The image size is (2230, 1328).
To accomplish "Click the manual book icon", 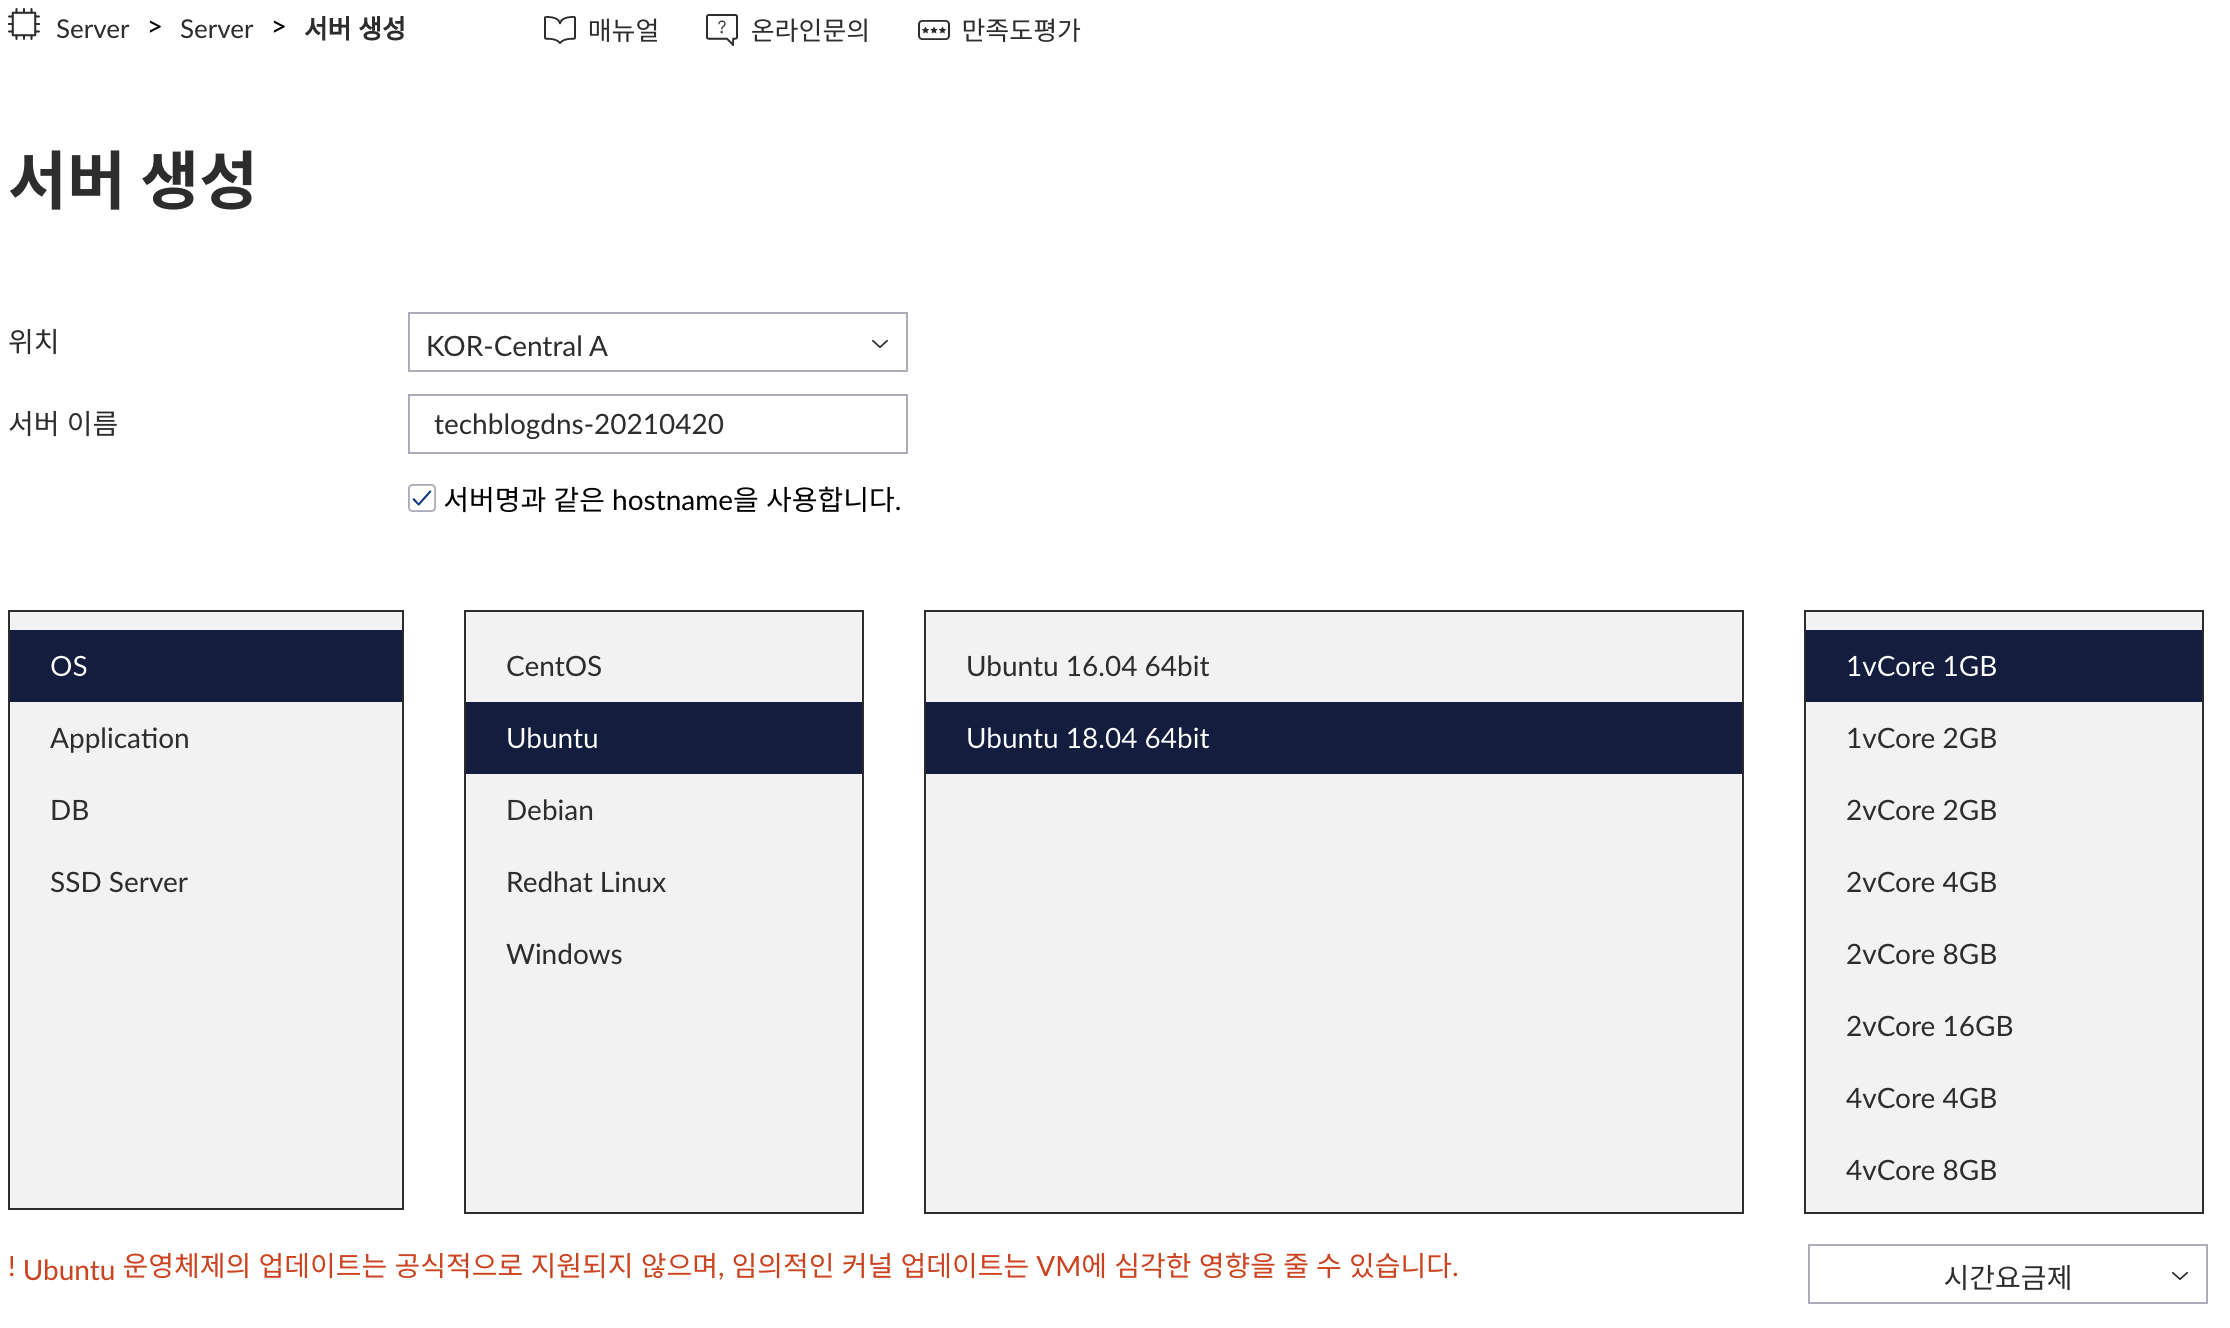I will click(x=559, y=30).
